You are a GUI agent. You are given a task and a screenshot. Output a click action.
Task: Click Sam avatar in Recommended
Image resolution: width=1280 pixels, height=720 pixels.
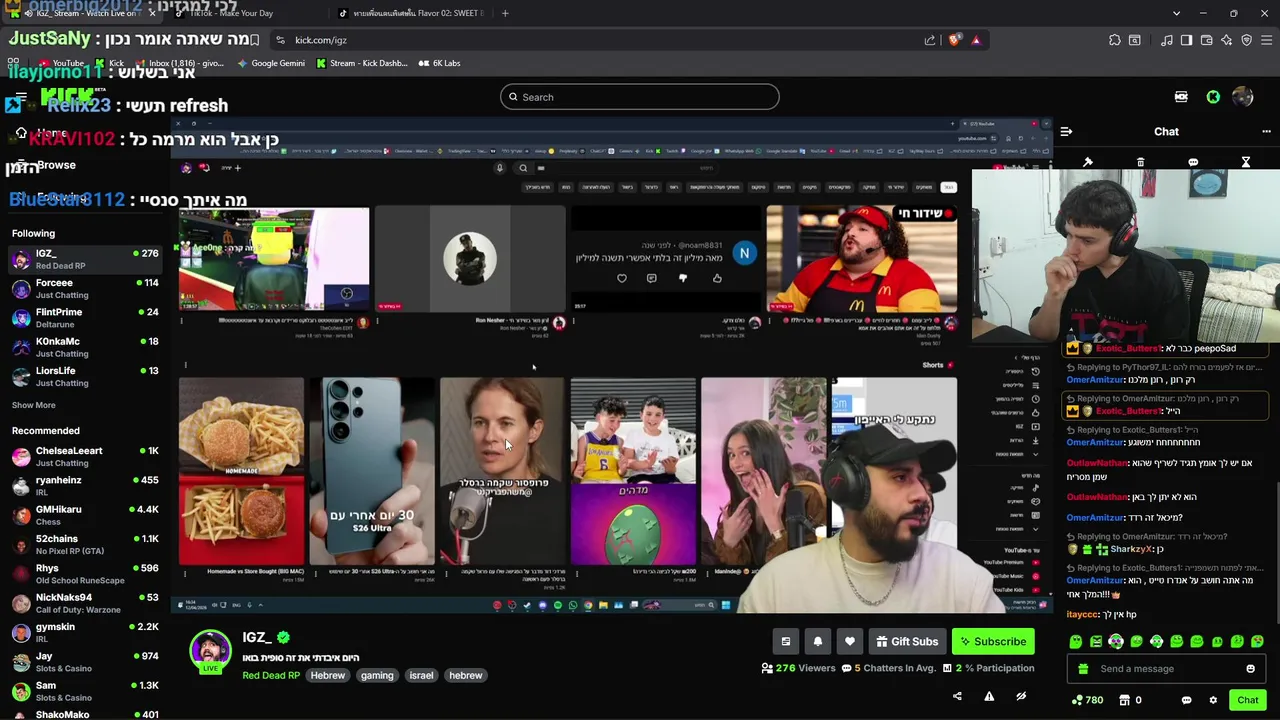[21, 691]
